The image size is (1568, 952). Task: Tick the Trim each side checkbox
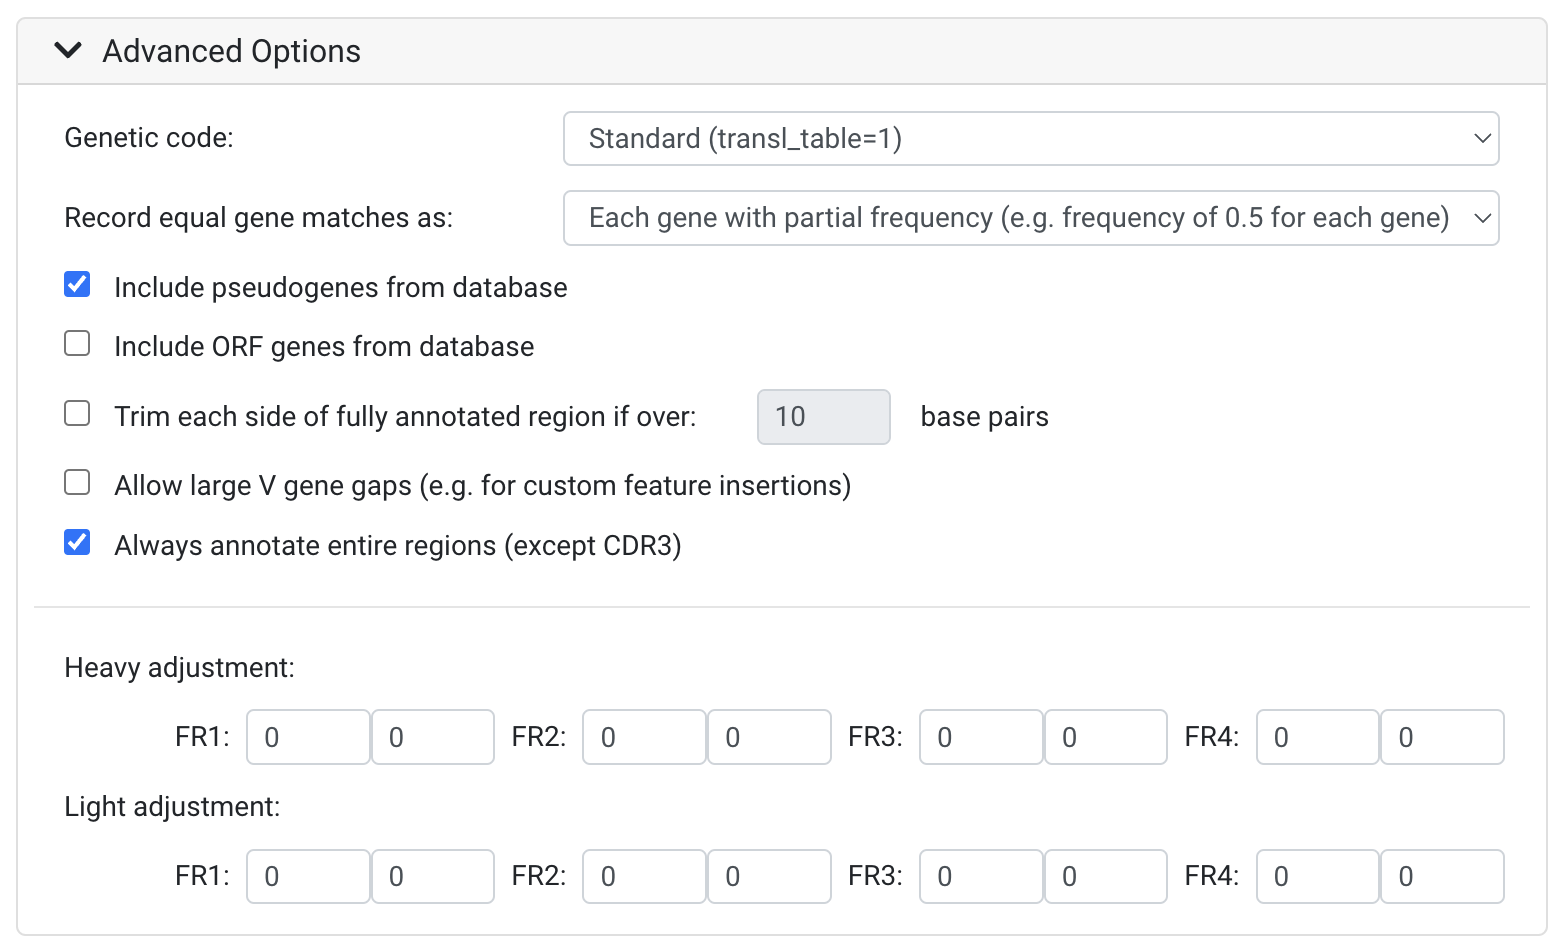click(77, 414)
